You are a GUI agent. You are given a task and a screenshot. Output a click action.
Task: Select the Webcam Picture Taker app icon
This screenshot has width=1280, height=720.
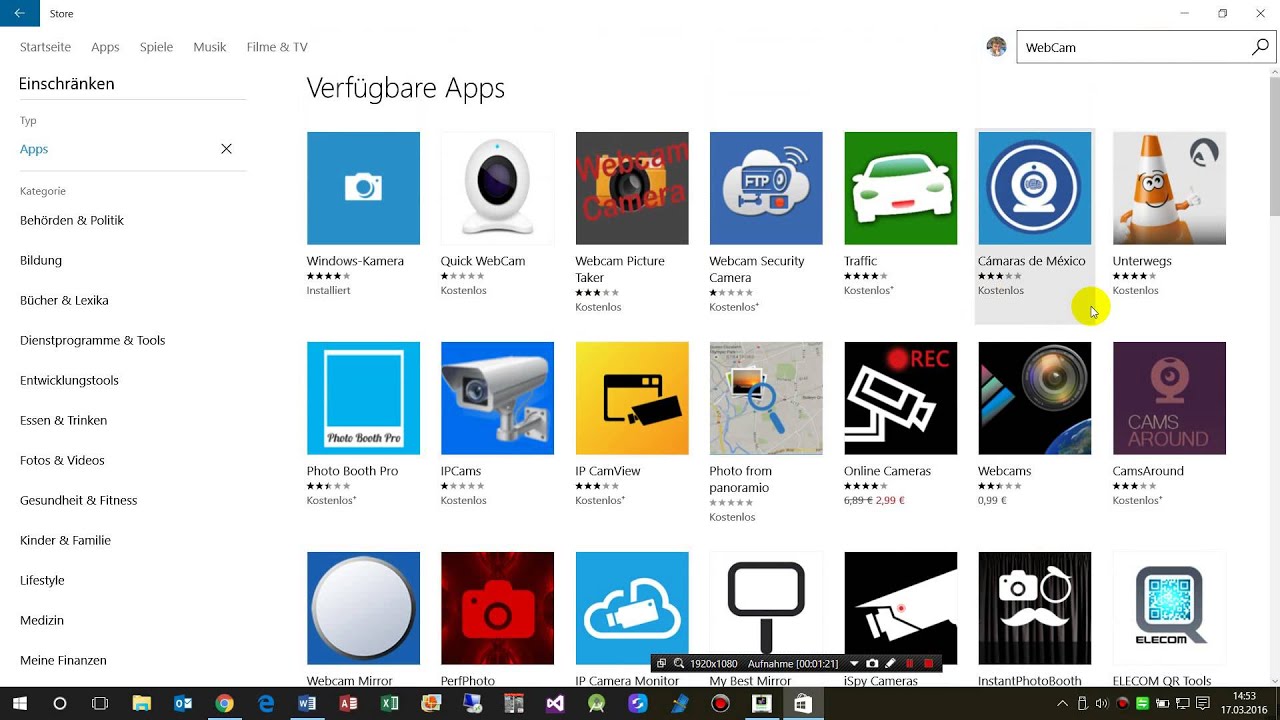[x=632, y=188]
